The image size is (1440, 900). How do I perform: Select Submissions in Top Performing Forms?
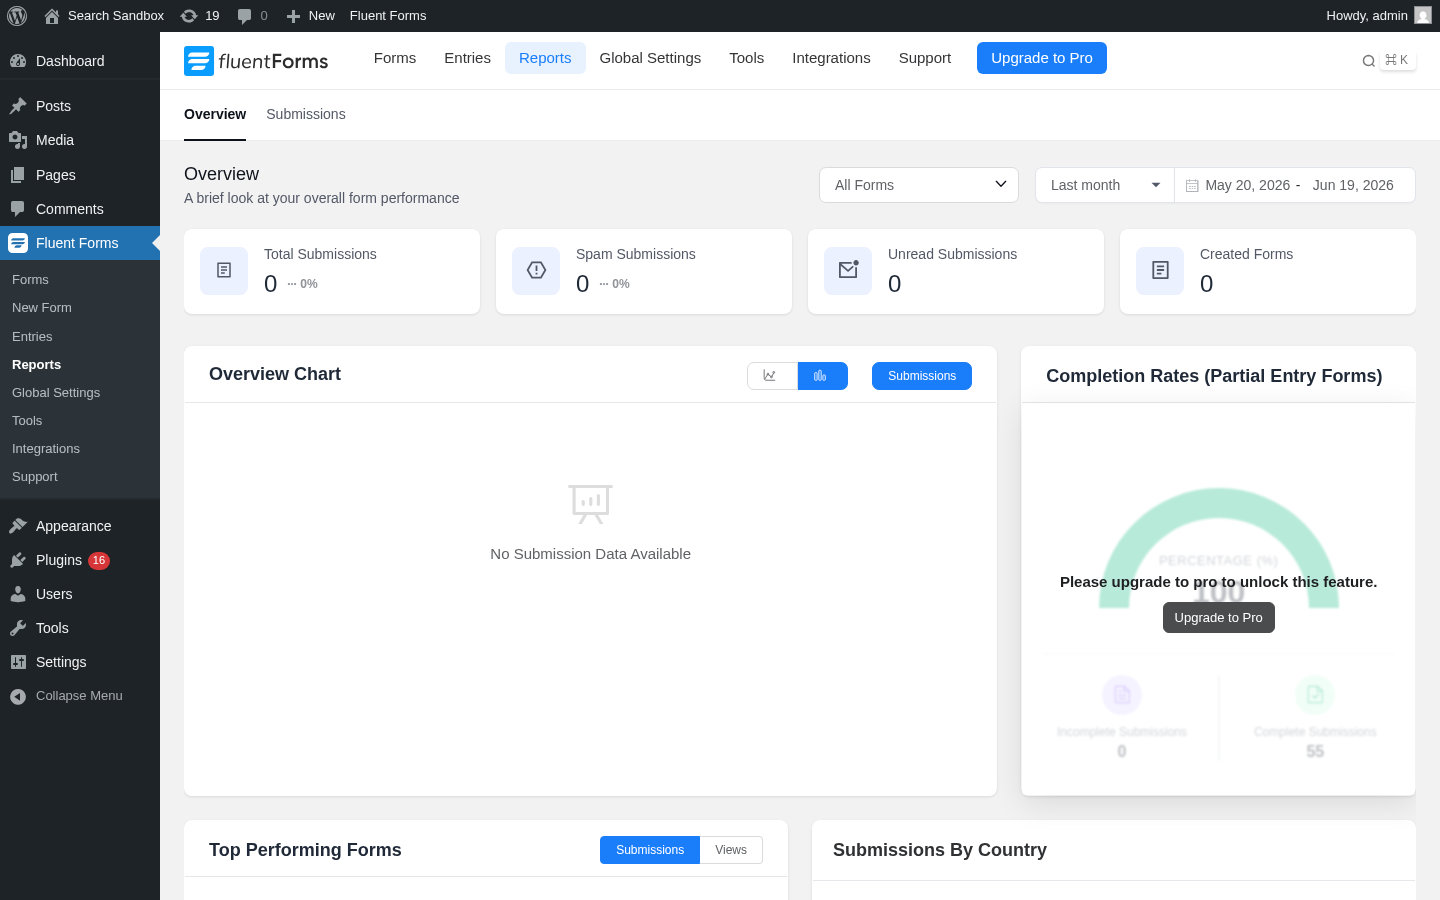coord(650,850)
